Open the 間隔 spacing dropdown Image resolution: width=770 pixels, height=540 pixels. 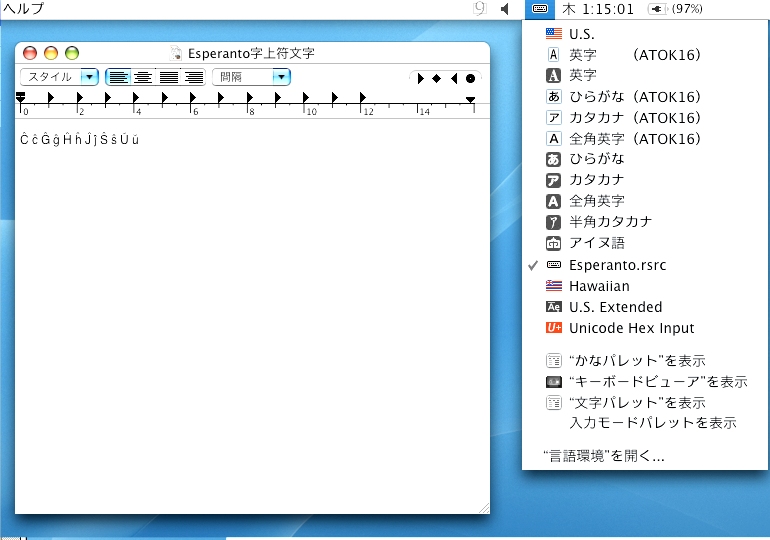[x=251, y=77]
